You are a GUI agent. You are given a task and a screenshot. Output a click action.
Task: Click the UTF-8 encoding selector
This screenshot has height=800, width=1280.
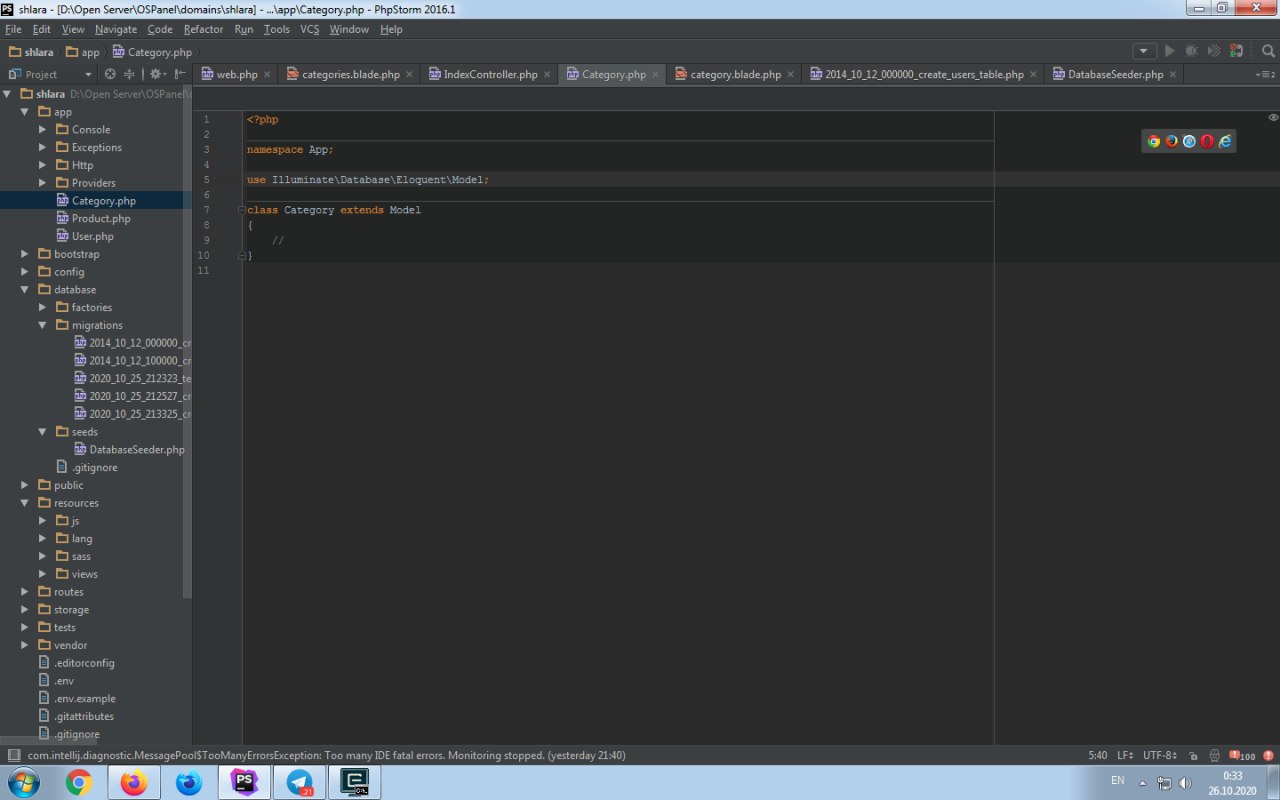pyautogui.click(x=1160, y=755)
